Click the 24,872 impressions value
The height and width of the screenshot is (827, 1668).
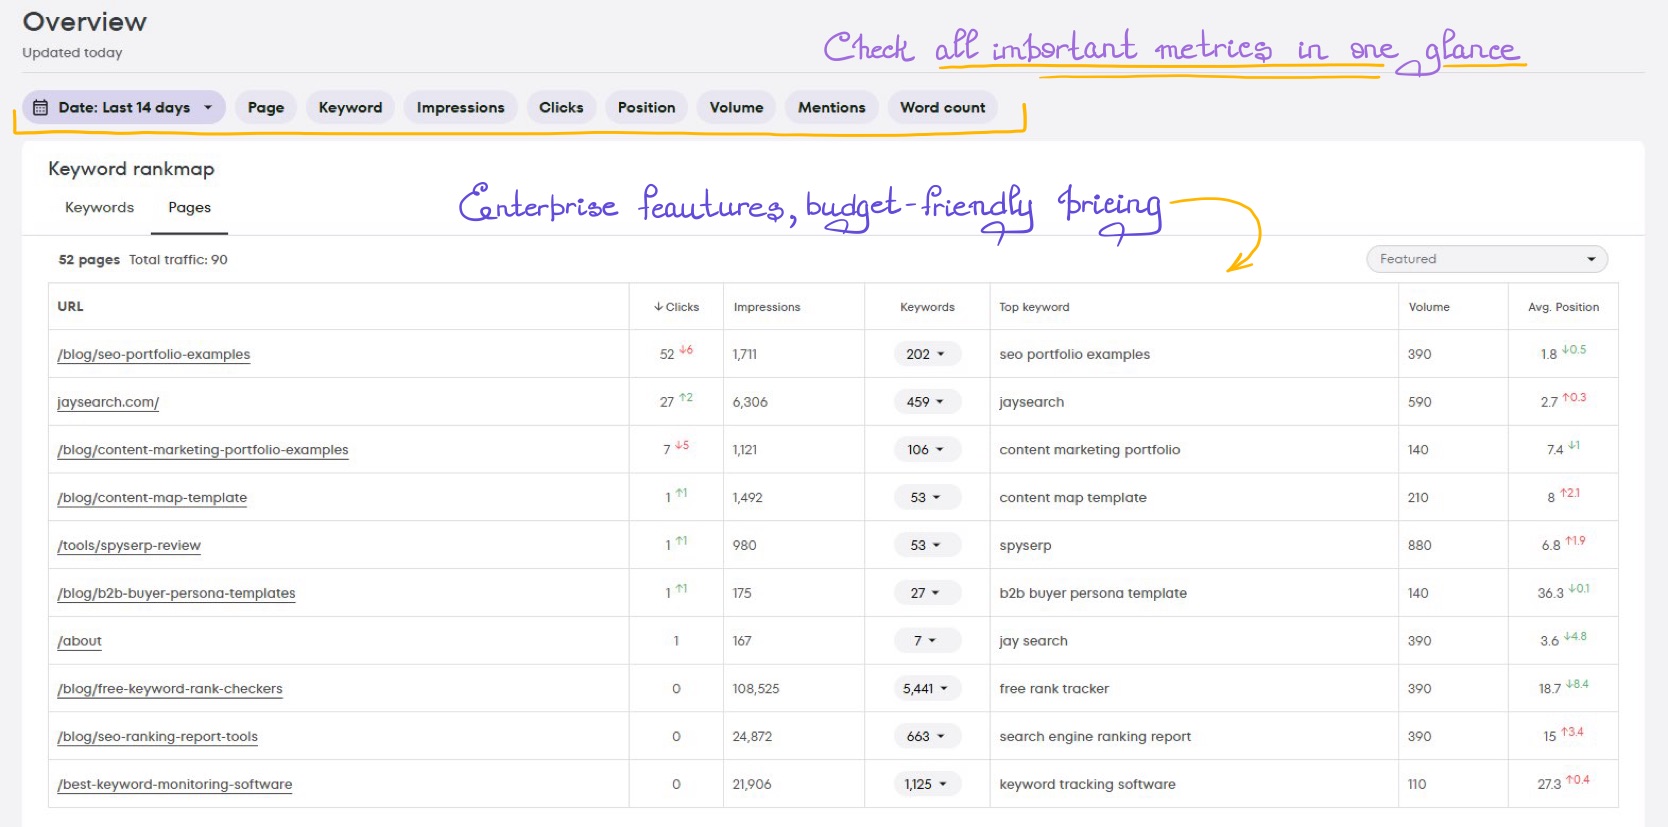click(752, 737)
